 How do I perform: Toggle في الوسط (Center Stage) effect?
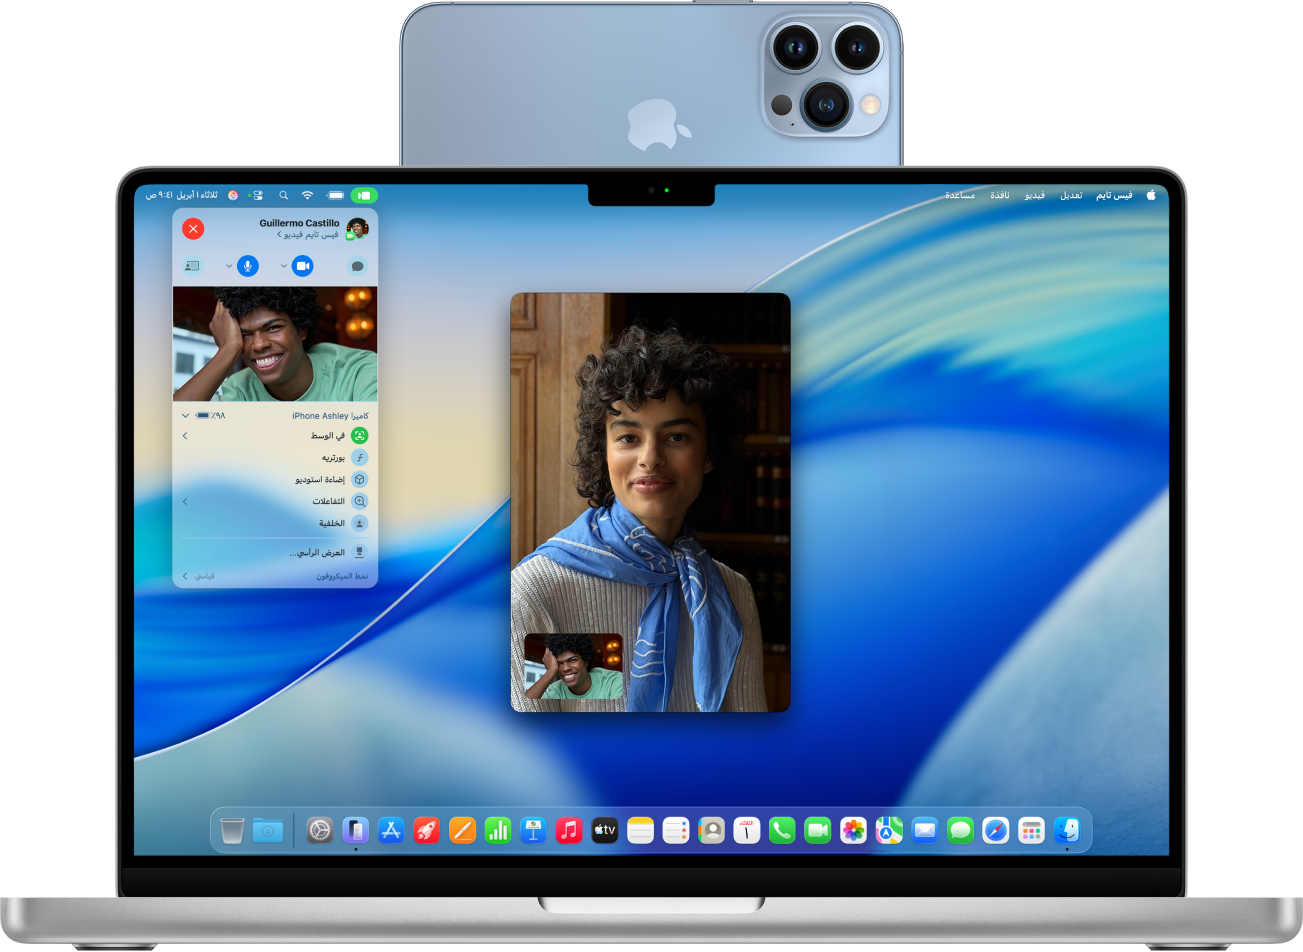pyautogui.click(x=358, y=435)
